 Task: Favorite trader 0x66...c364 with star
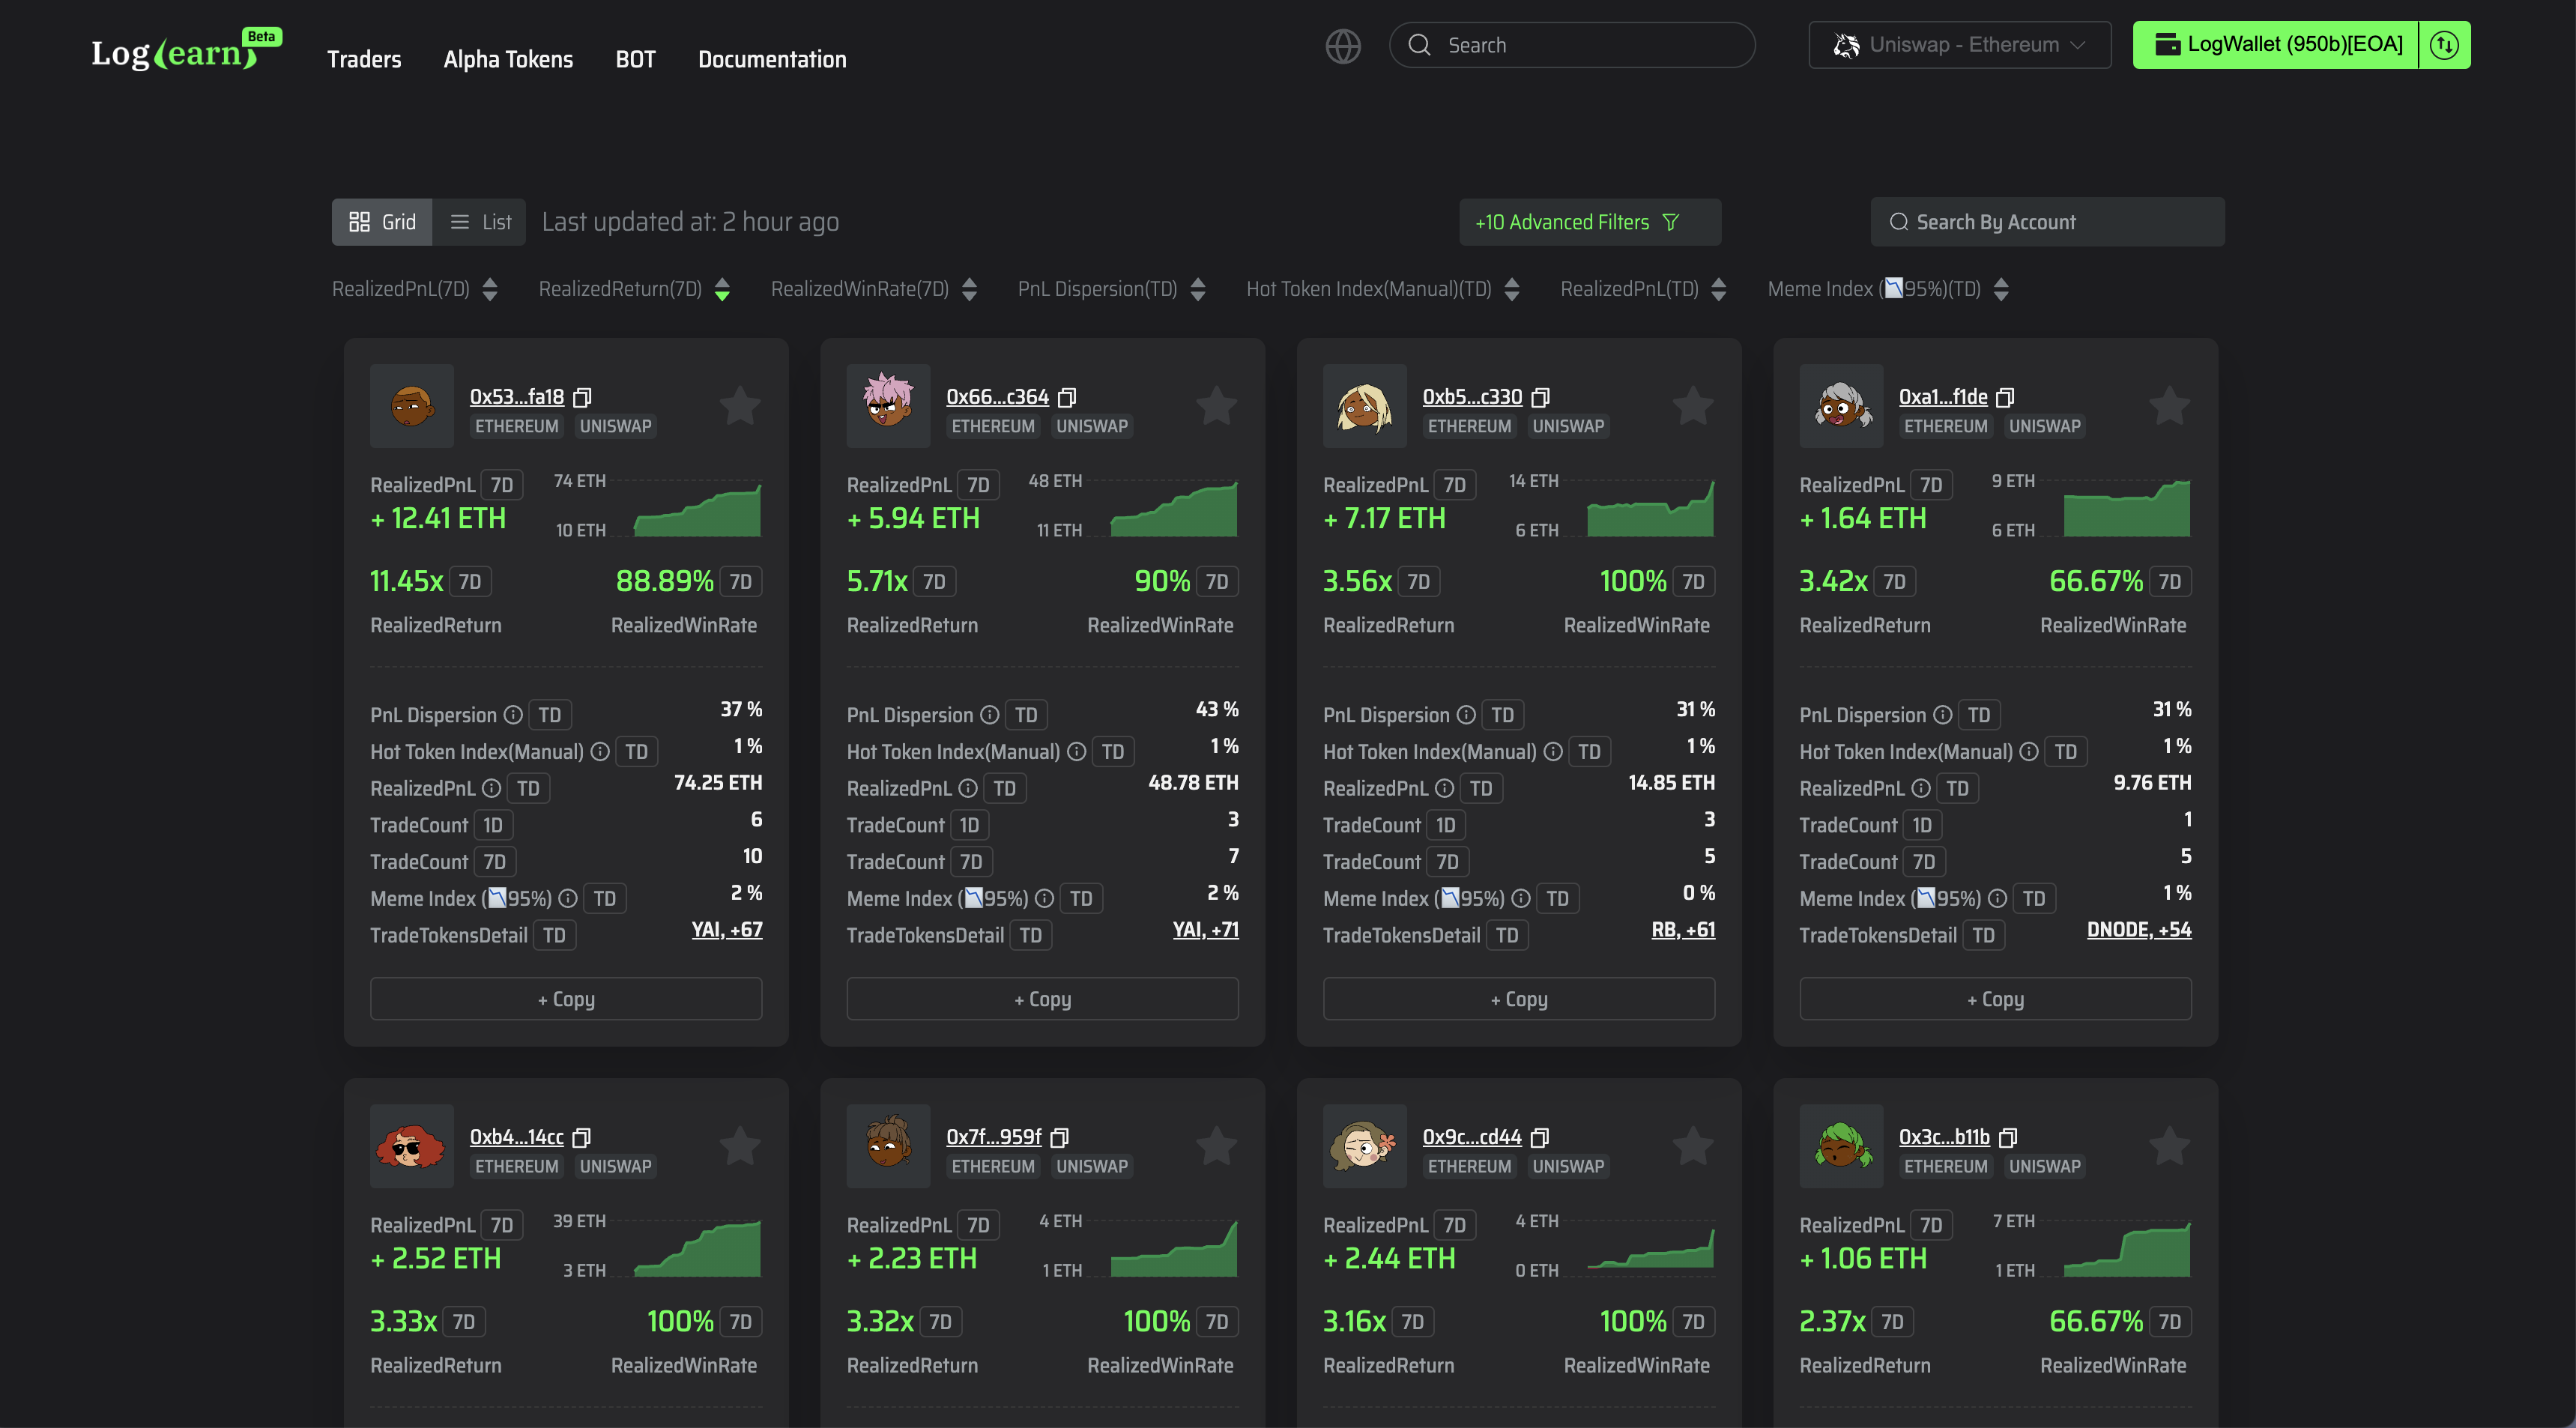[x=1217, y=406]
